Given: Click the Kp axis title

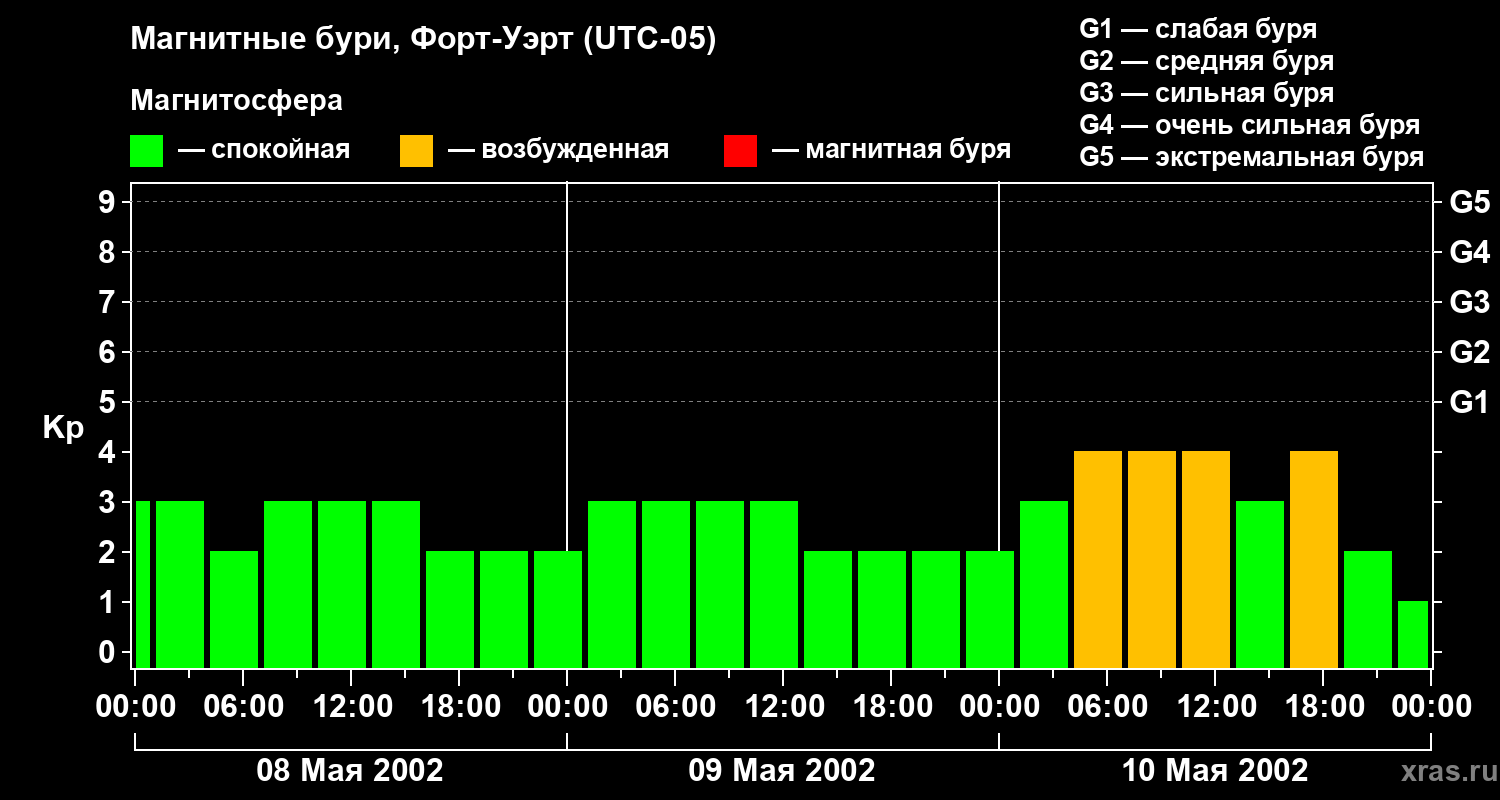Looking at the screenshot, I should tap(63, 428).
